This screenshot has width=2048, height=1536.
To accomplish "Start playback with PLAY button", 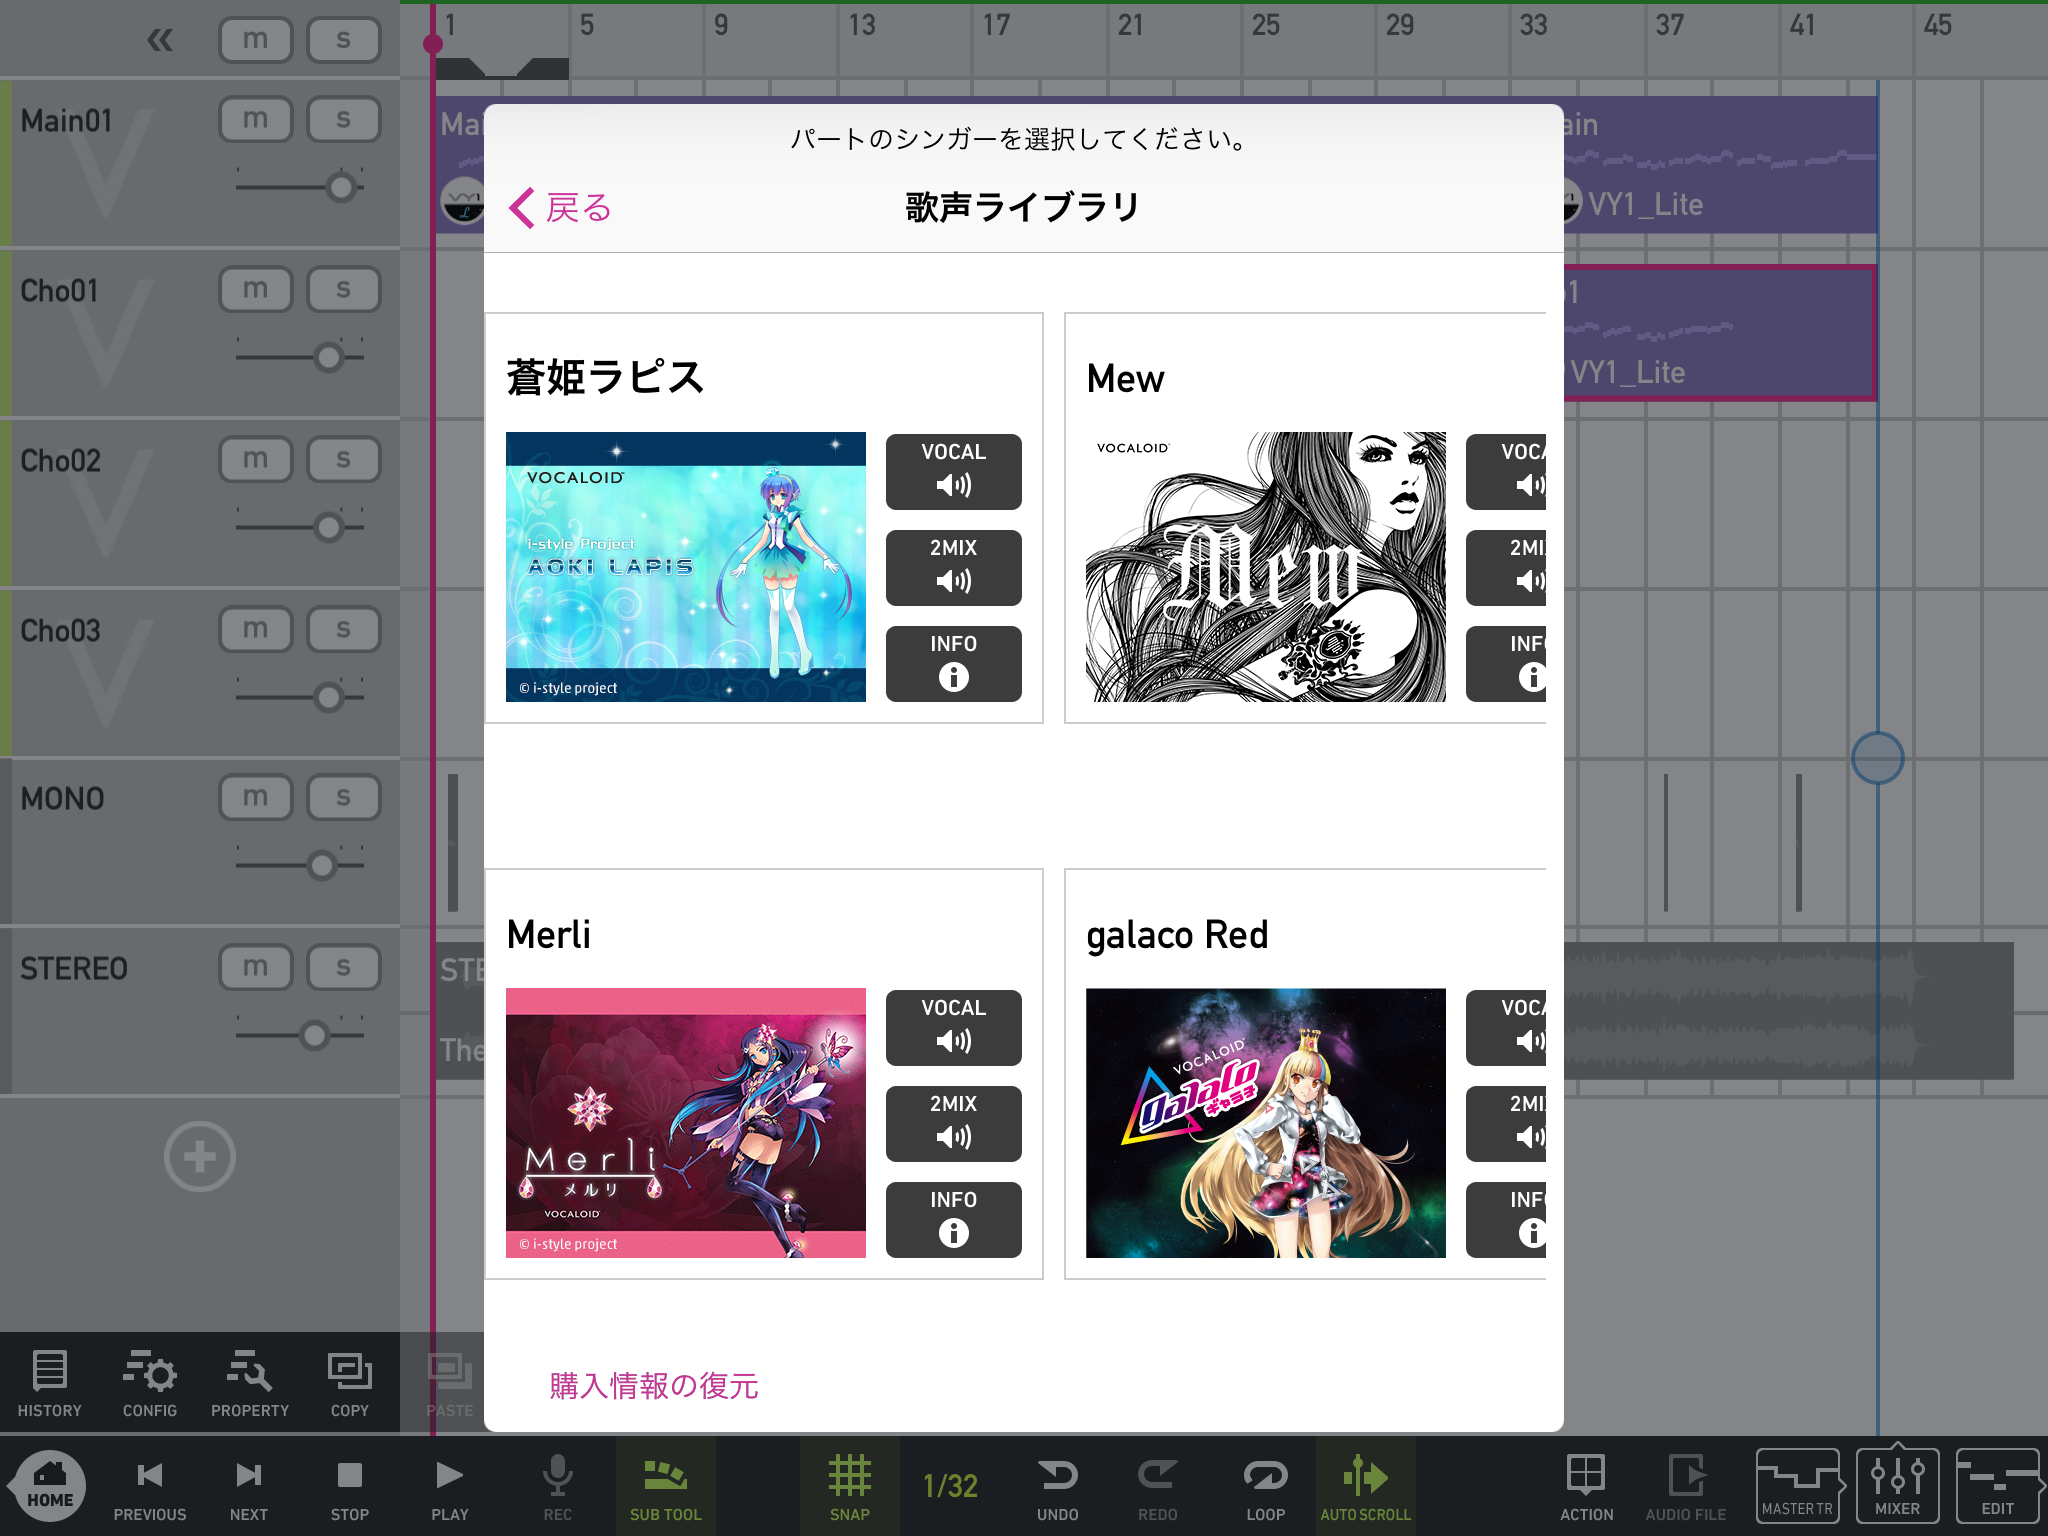I will click(x=450, y=1488).
